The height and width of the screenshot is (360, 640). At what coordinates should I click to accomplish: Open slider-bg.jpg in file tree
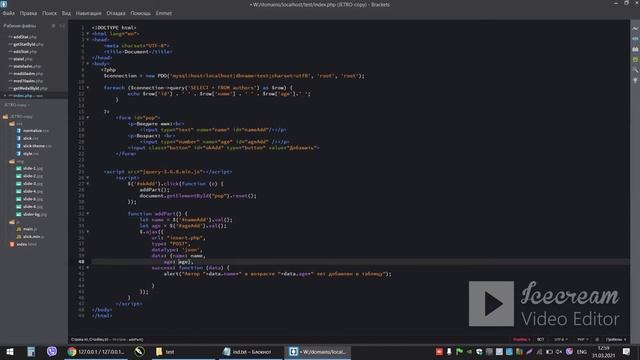tap(35, 214)
